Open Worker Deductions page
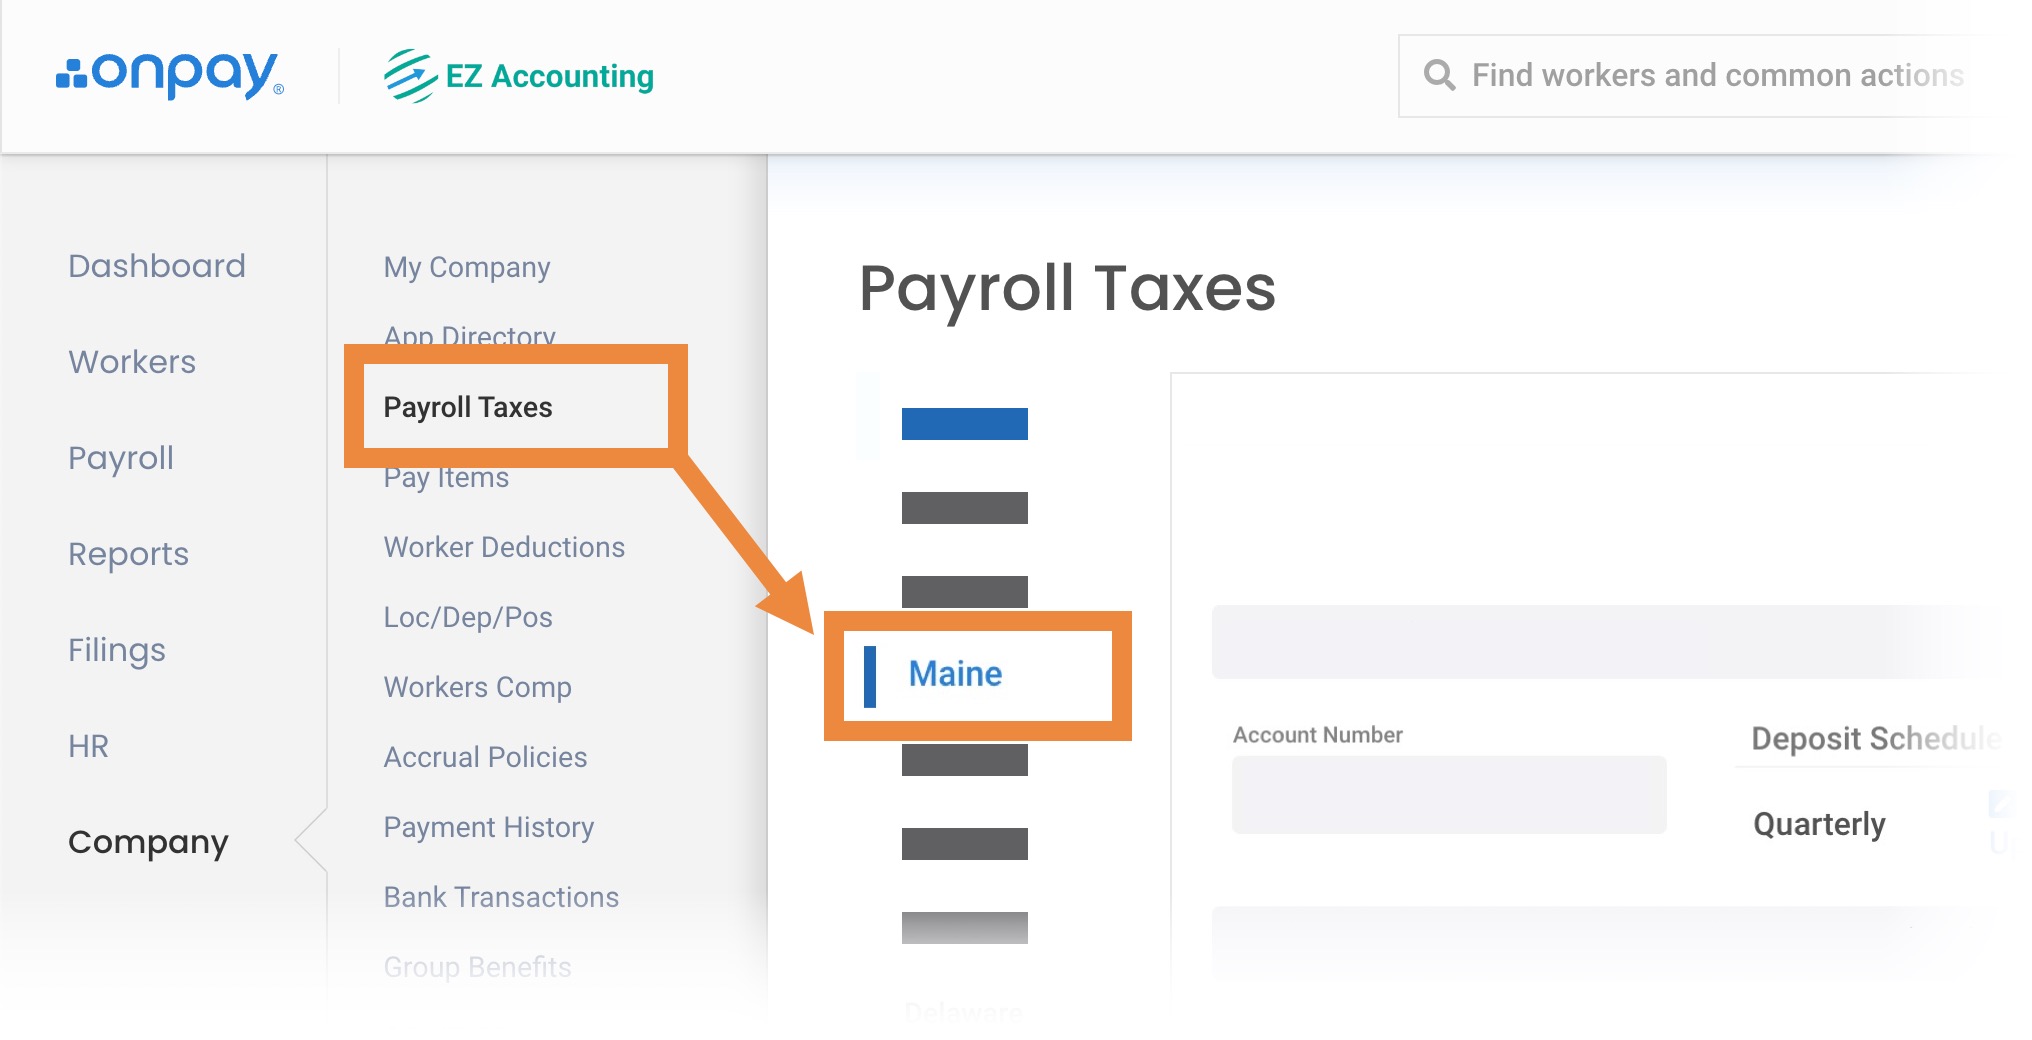 pyautogui.click(x=504, y=547)
